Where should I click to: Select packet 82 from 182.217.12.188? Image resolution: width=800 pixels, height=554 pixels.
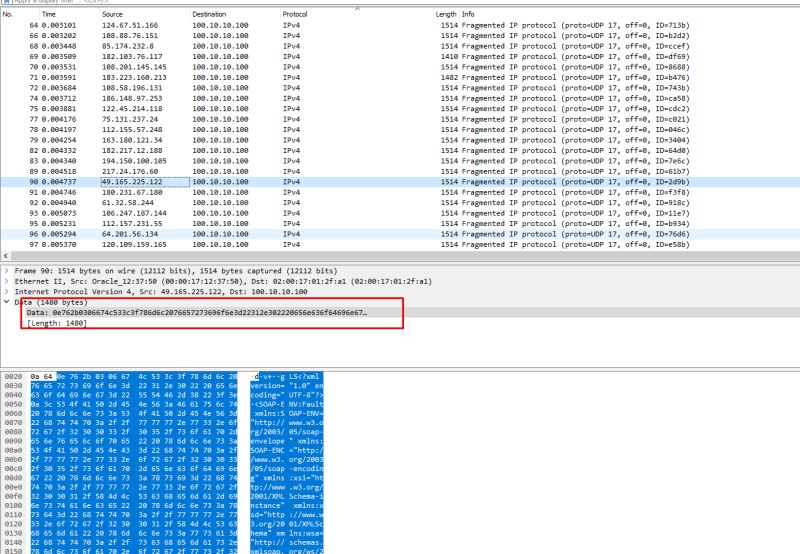tap(400, 150)
